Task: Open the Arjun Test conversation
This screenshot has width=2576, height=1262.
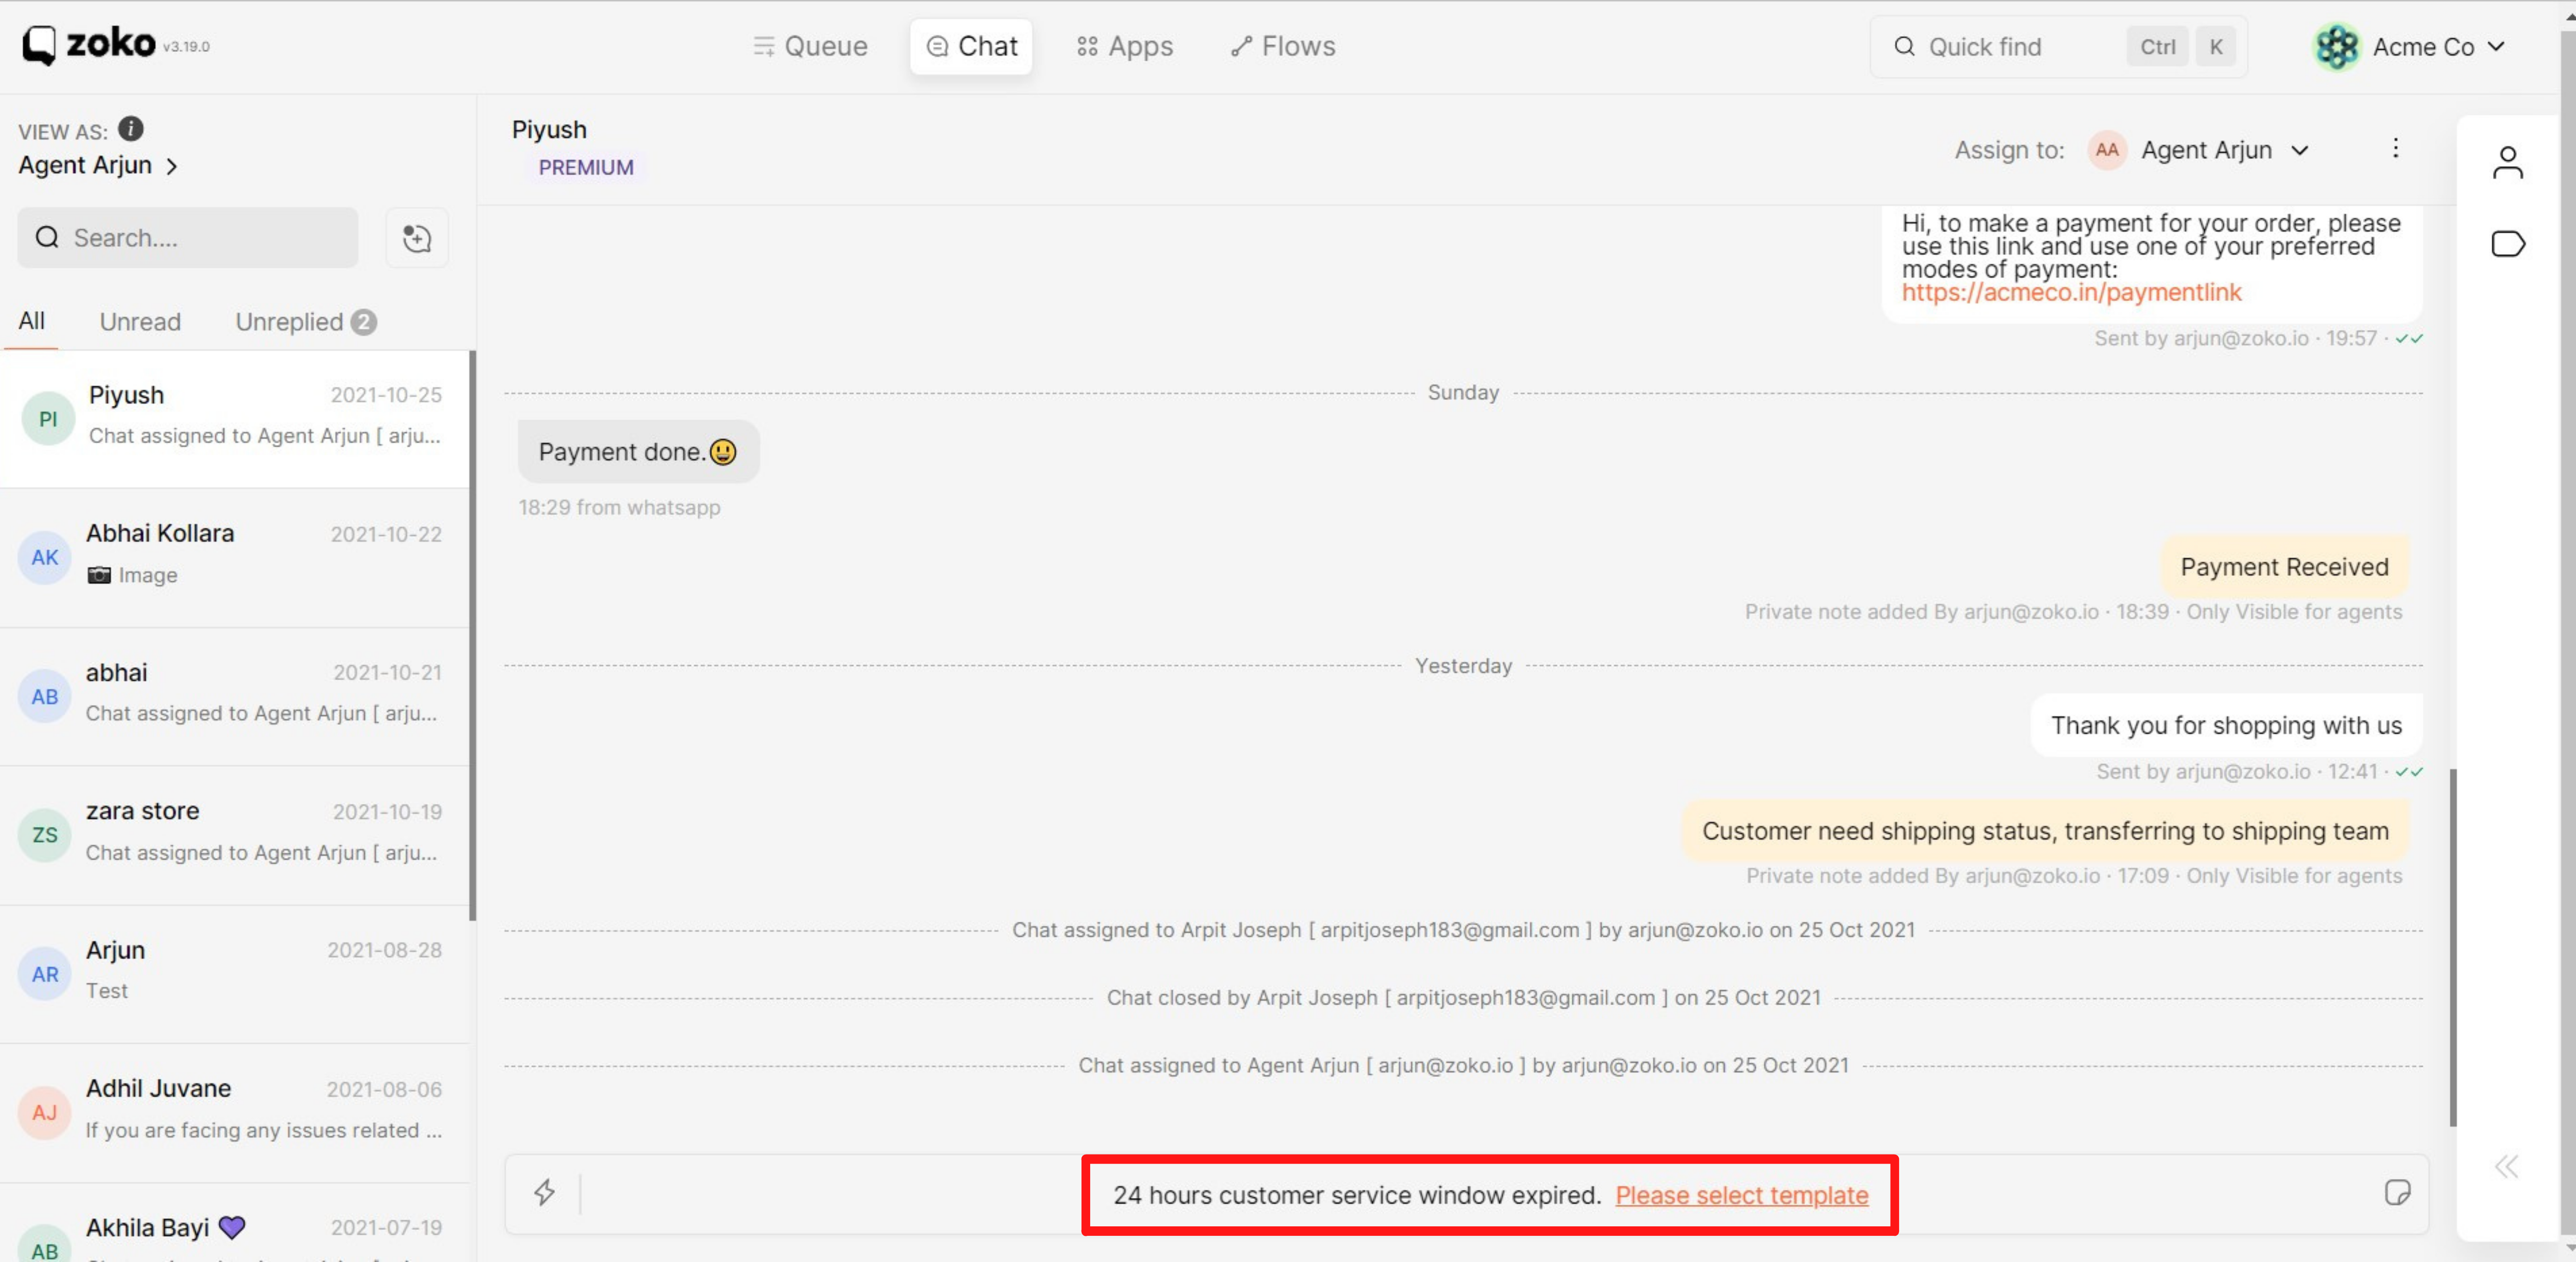Action: point(235,974)
